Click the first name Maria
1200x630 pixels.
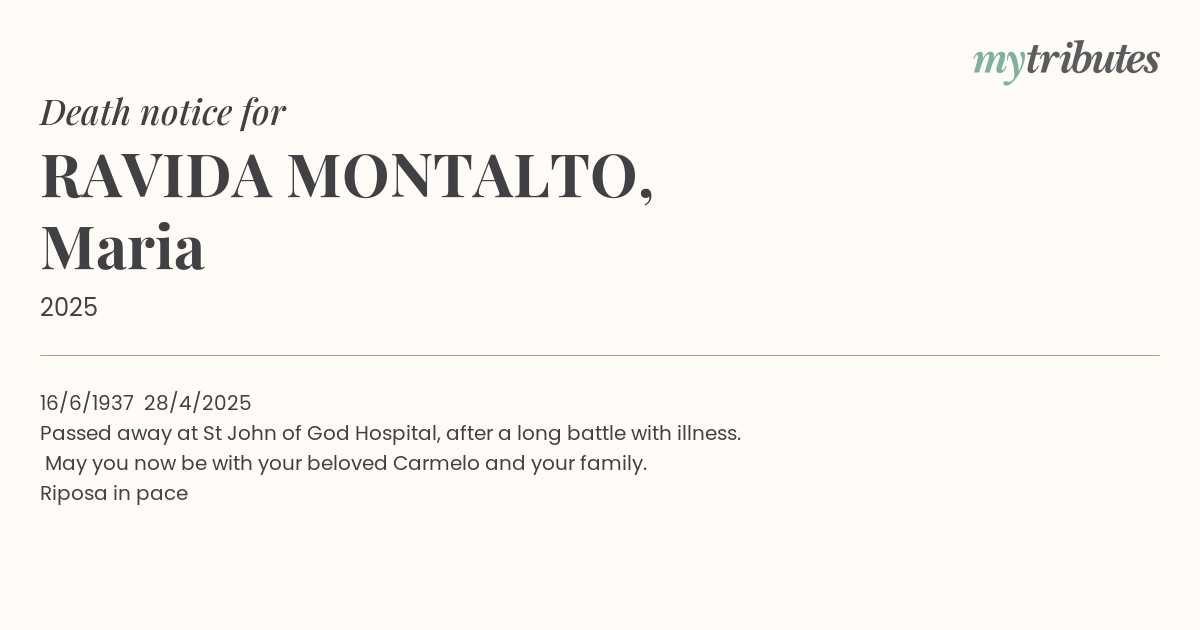click(123, 247)
